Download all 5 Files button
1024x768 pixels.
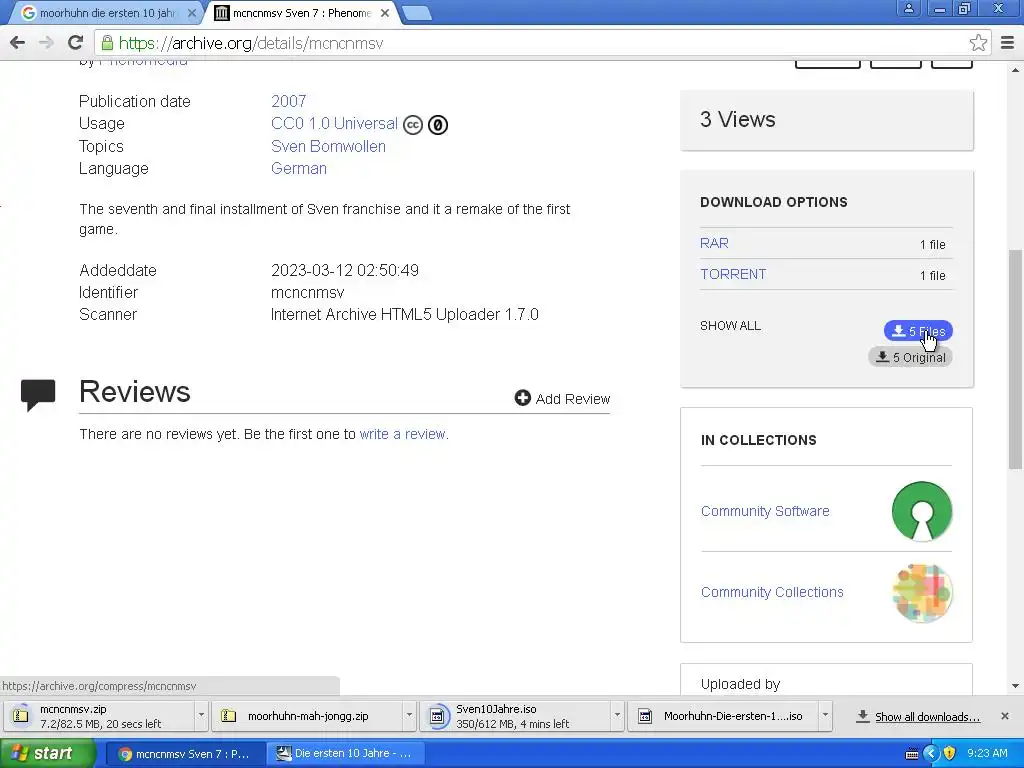(x=918, y=331)
